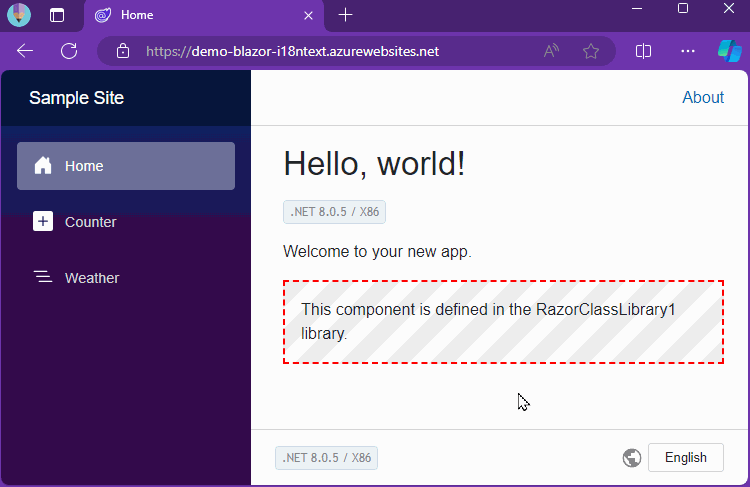
Task: Click the globe language icon
Action: (x=632, y=458)
